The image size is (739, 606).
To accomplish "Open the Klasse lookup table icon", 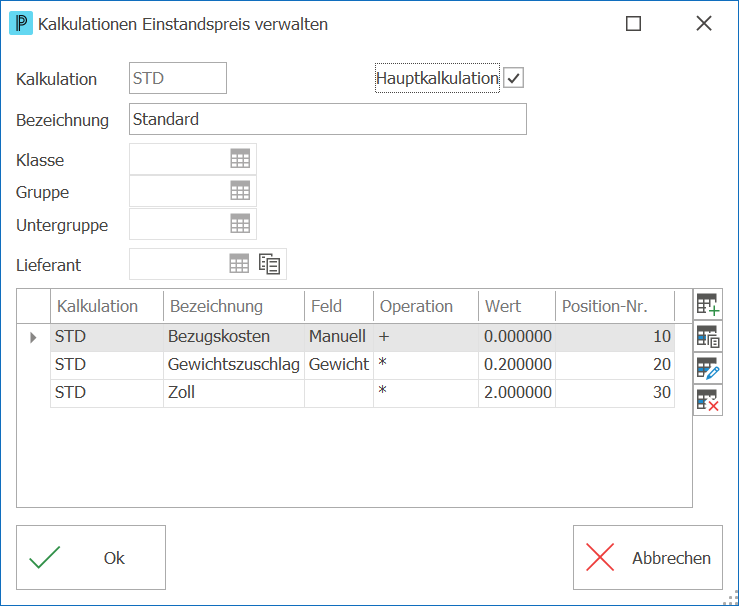I will (240, 159).
